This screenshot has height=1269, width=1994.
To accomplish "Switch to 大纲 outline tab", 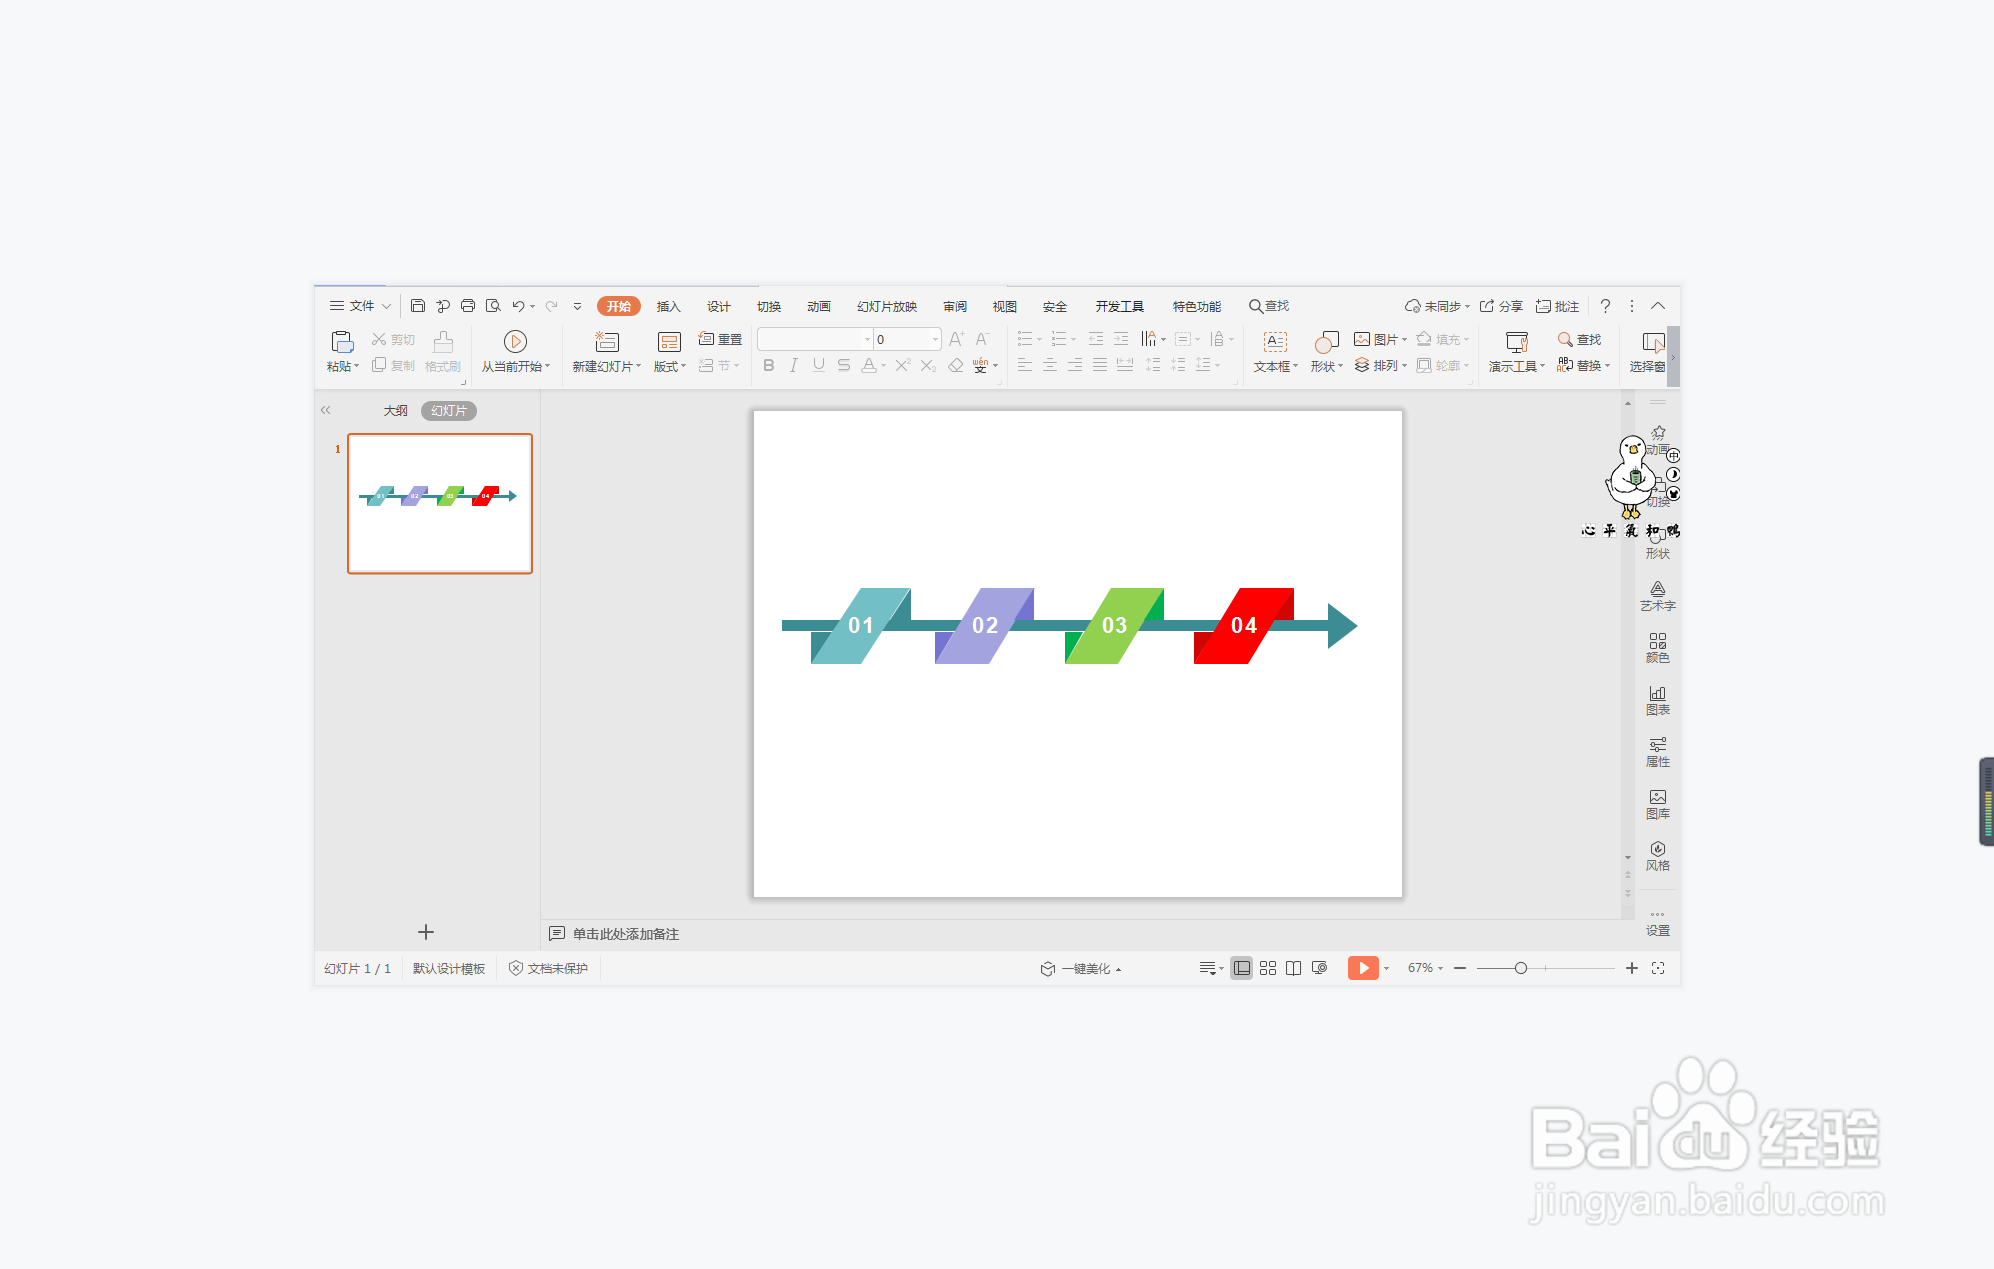I will 395,411.
